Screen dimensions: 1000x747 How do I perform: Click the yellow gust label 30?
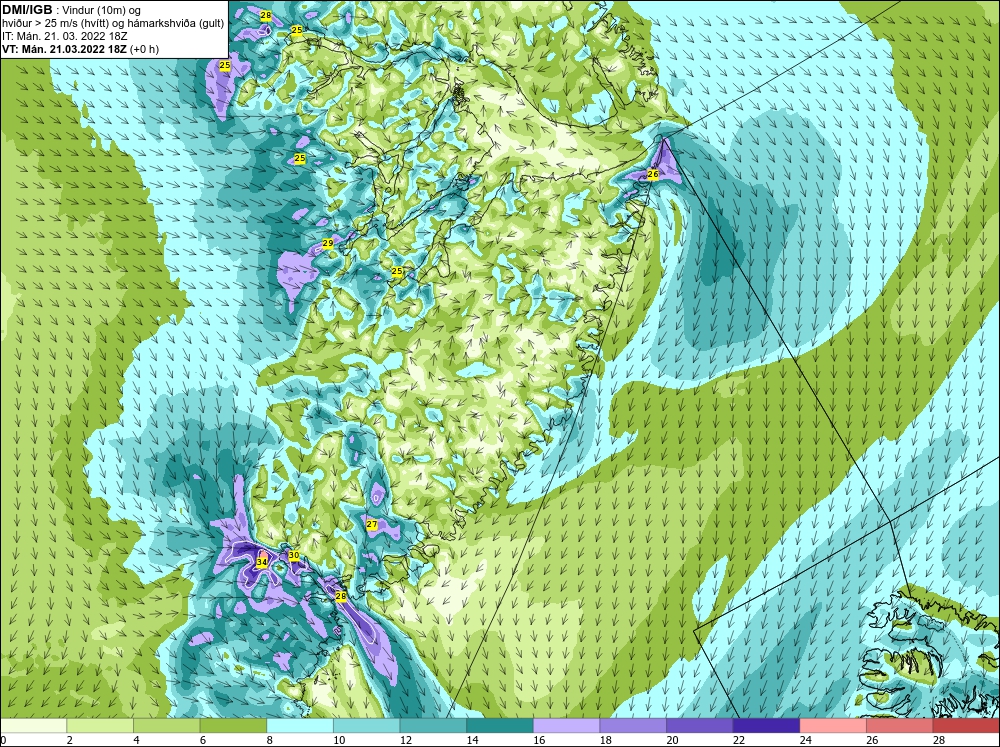tap(293, 555)
